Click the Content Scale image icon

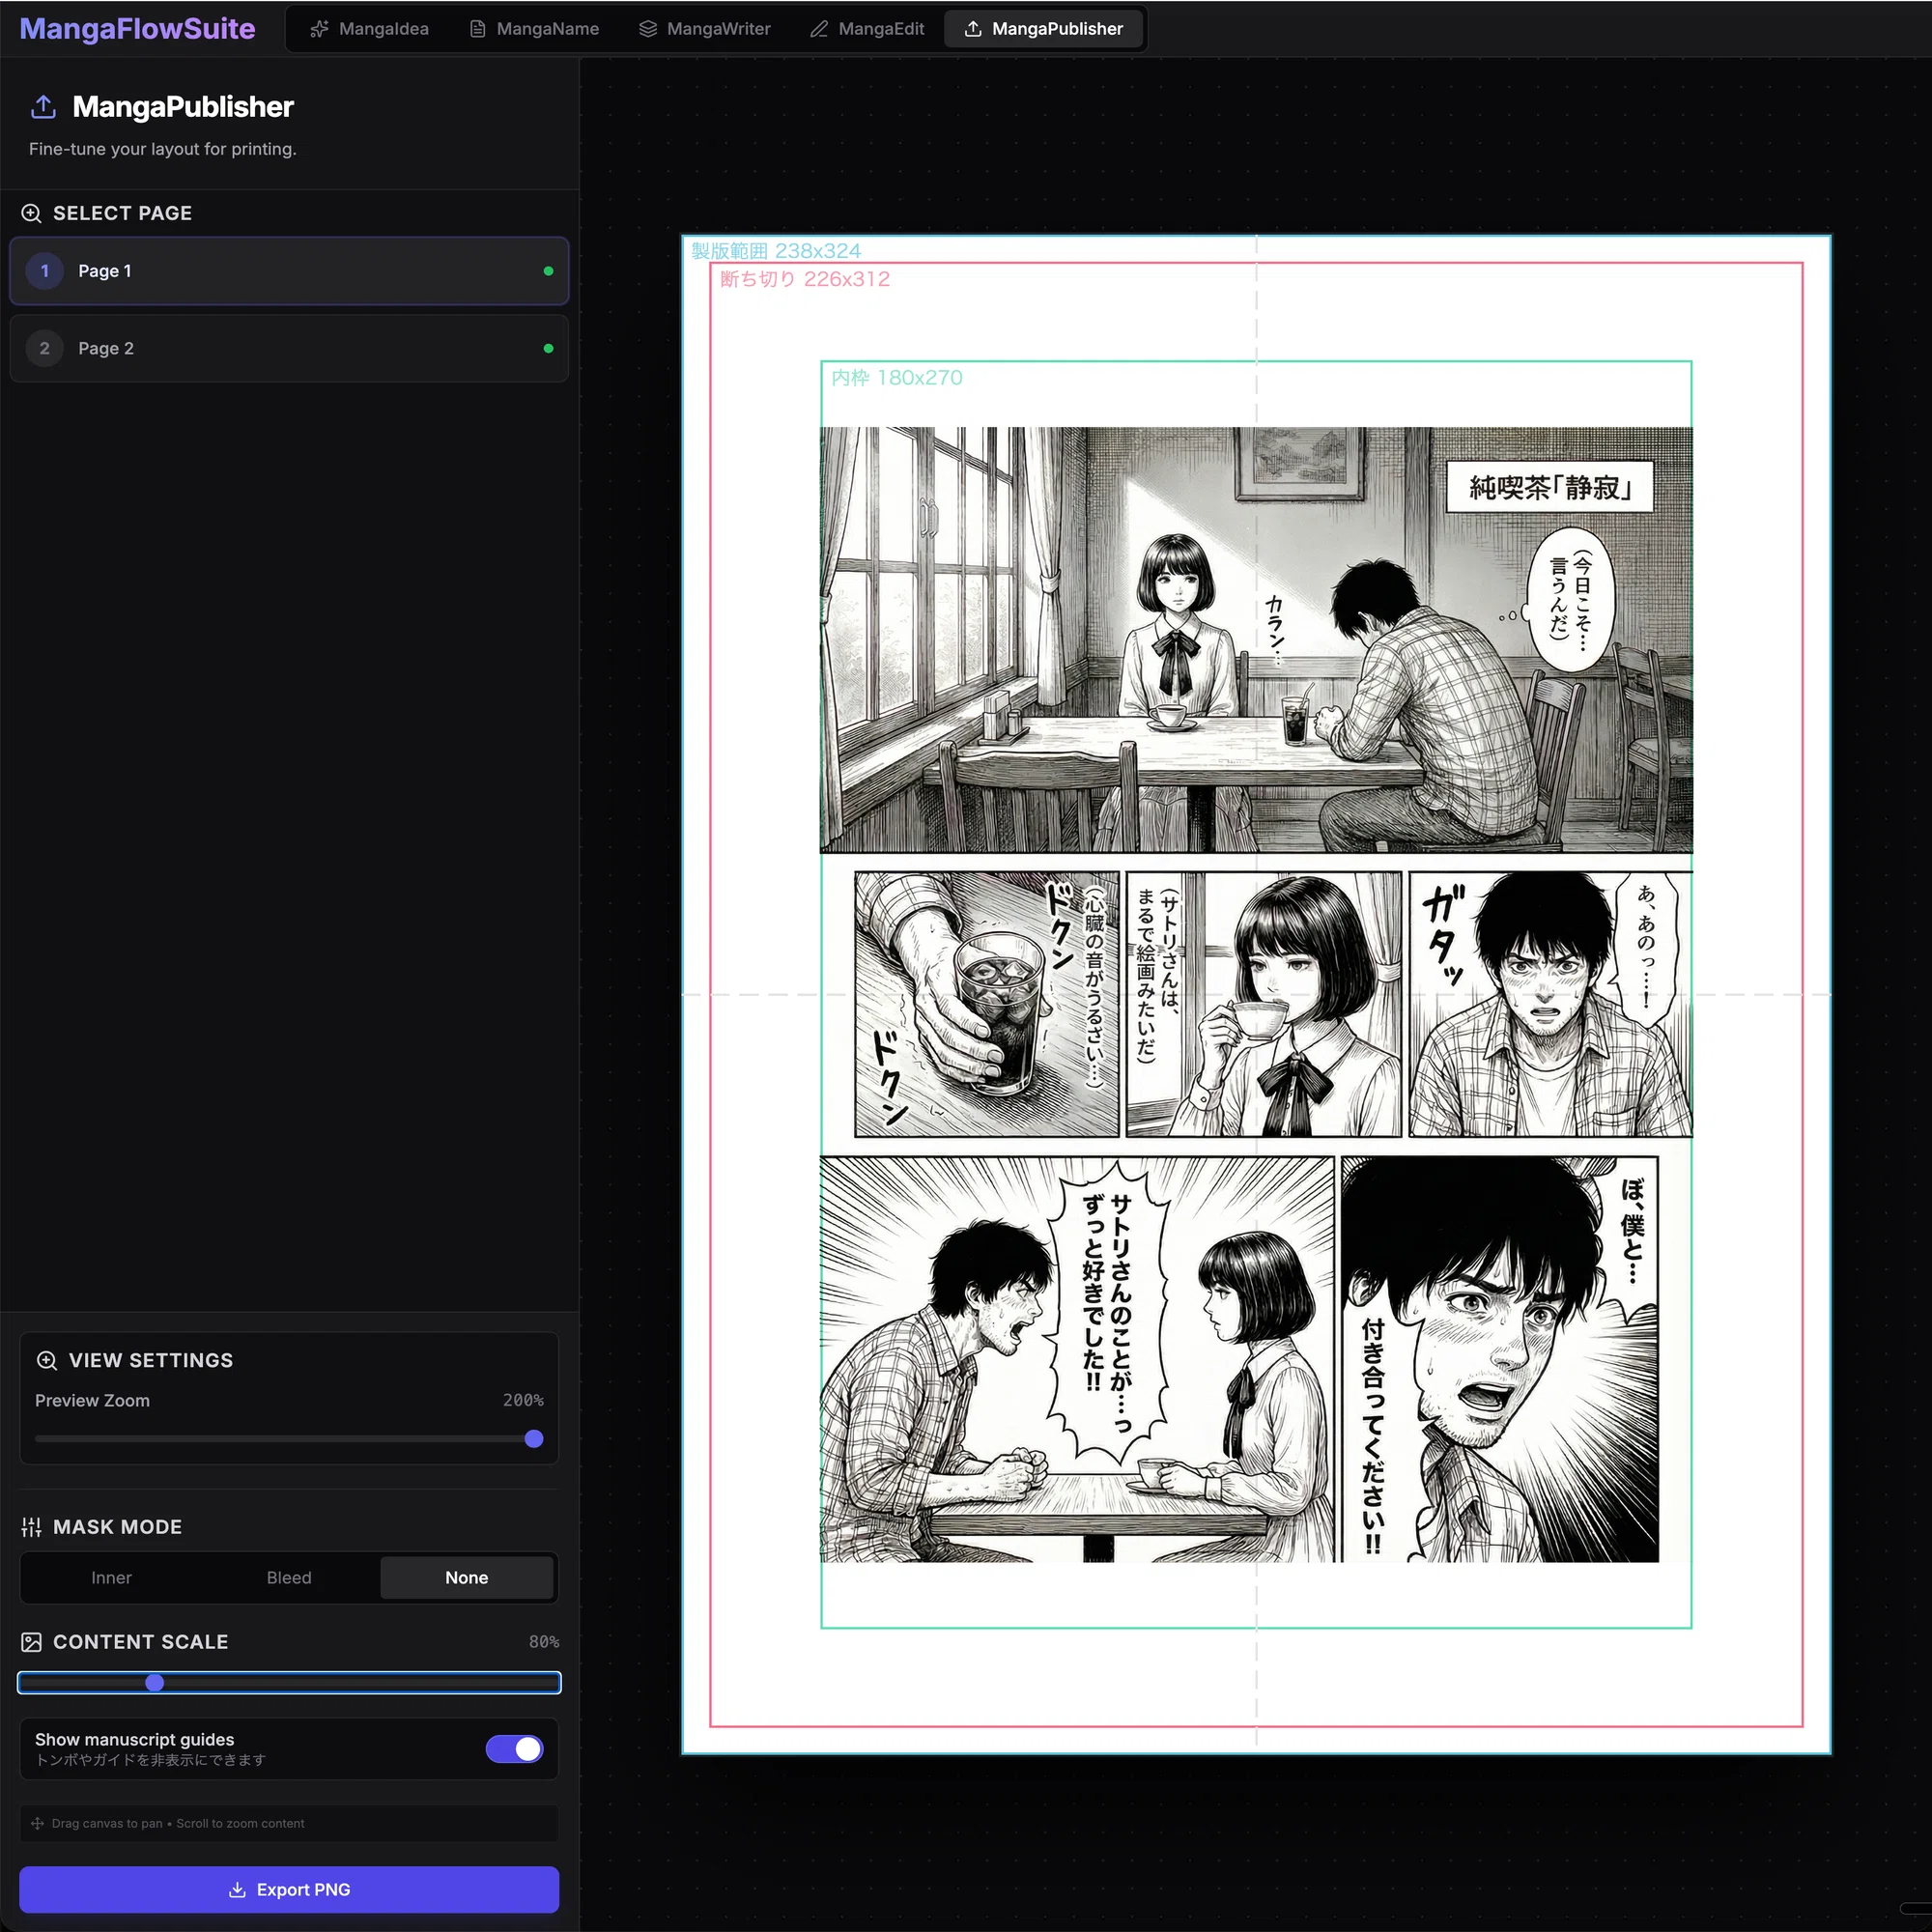[x=31, y=1642]
